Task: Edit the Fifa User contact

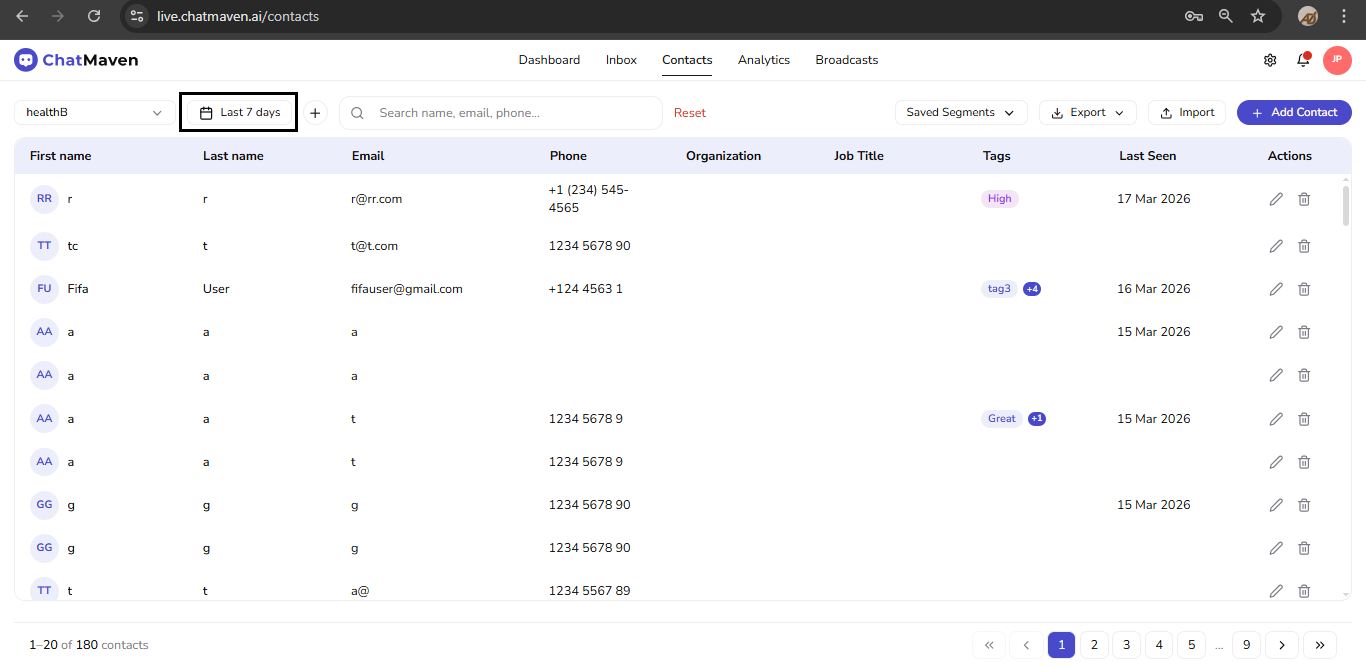Action: 1276,289
